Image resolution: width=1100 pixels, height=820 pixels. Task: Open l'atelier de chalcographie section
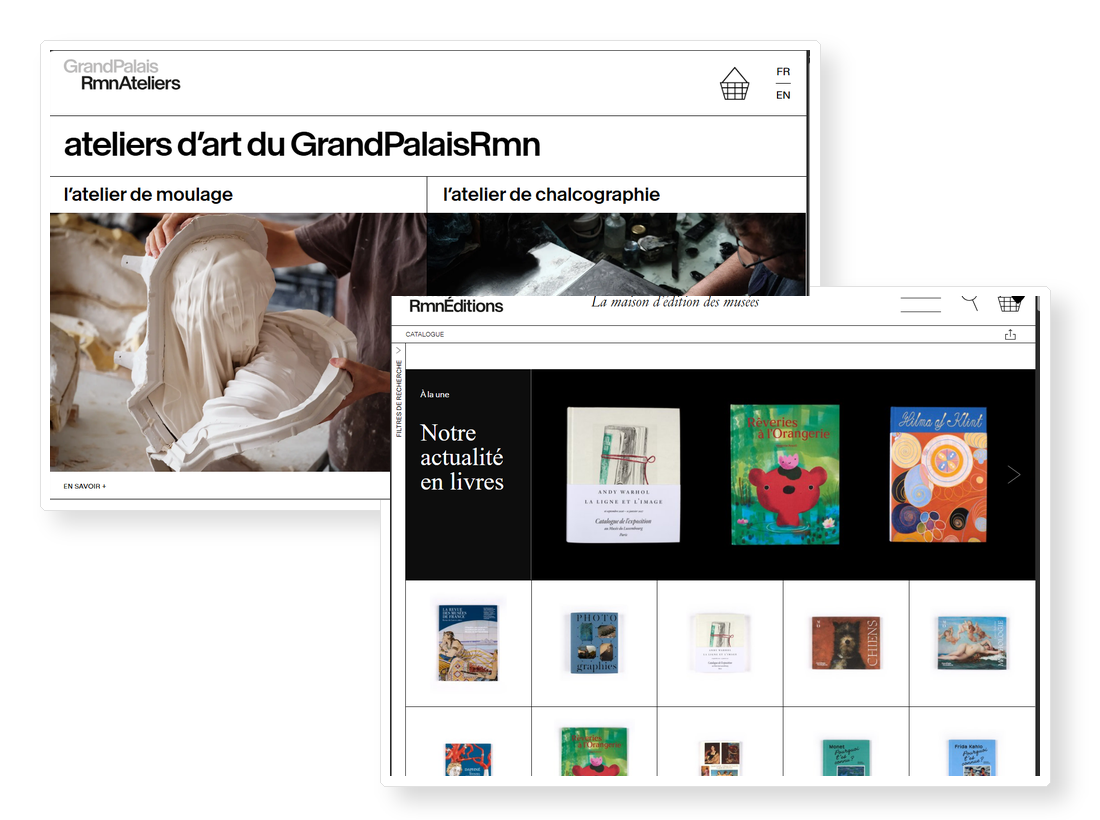(x=551, y=194)
